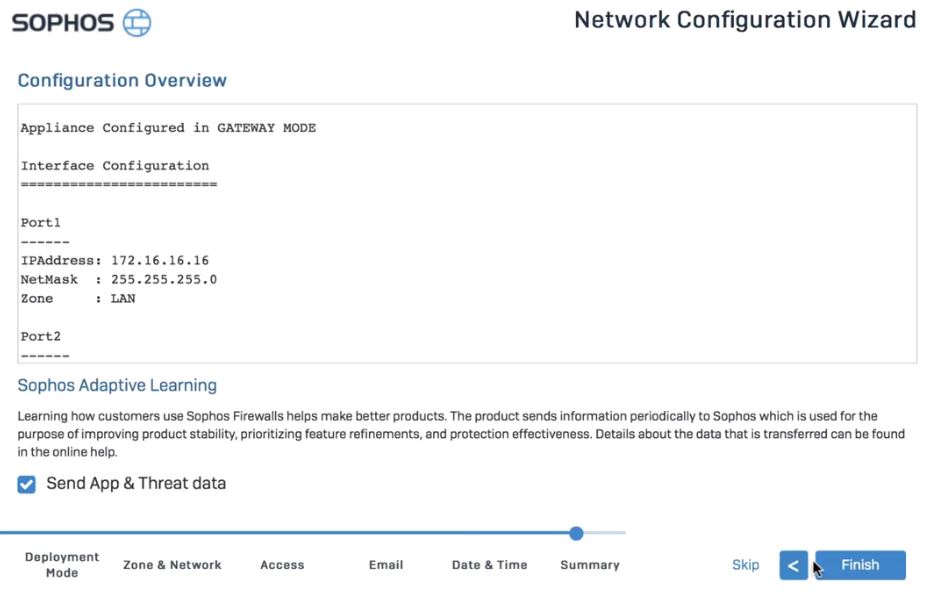Click the Sophos Adaptive Learning heading
Image resolution: width=928 pixels, height=598 pixels.
[117, 385]
